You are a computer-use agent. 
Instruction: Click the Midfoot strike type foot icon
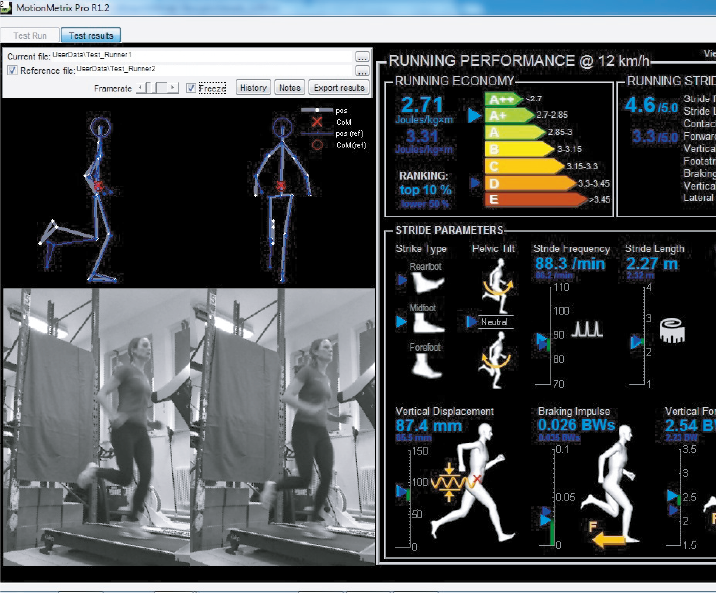coord(428,322)
